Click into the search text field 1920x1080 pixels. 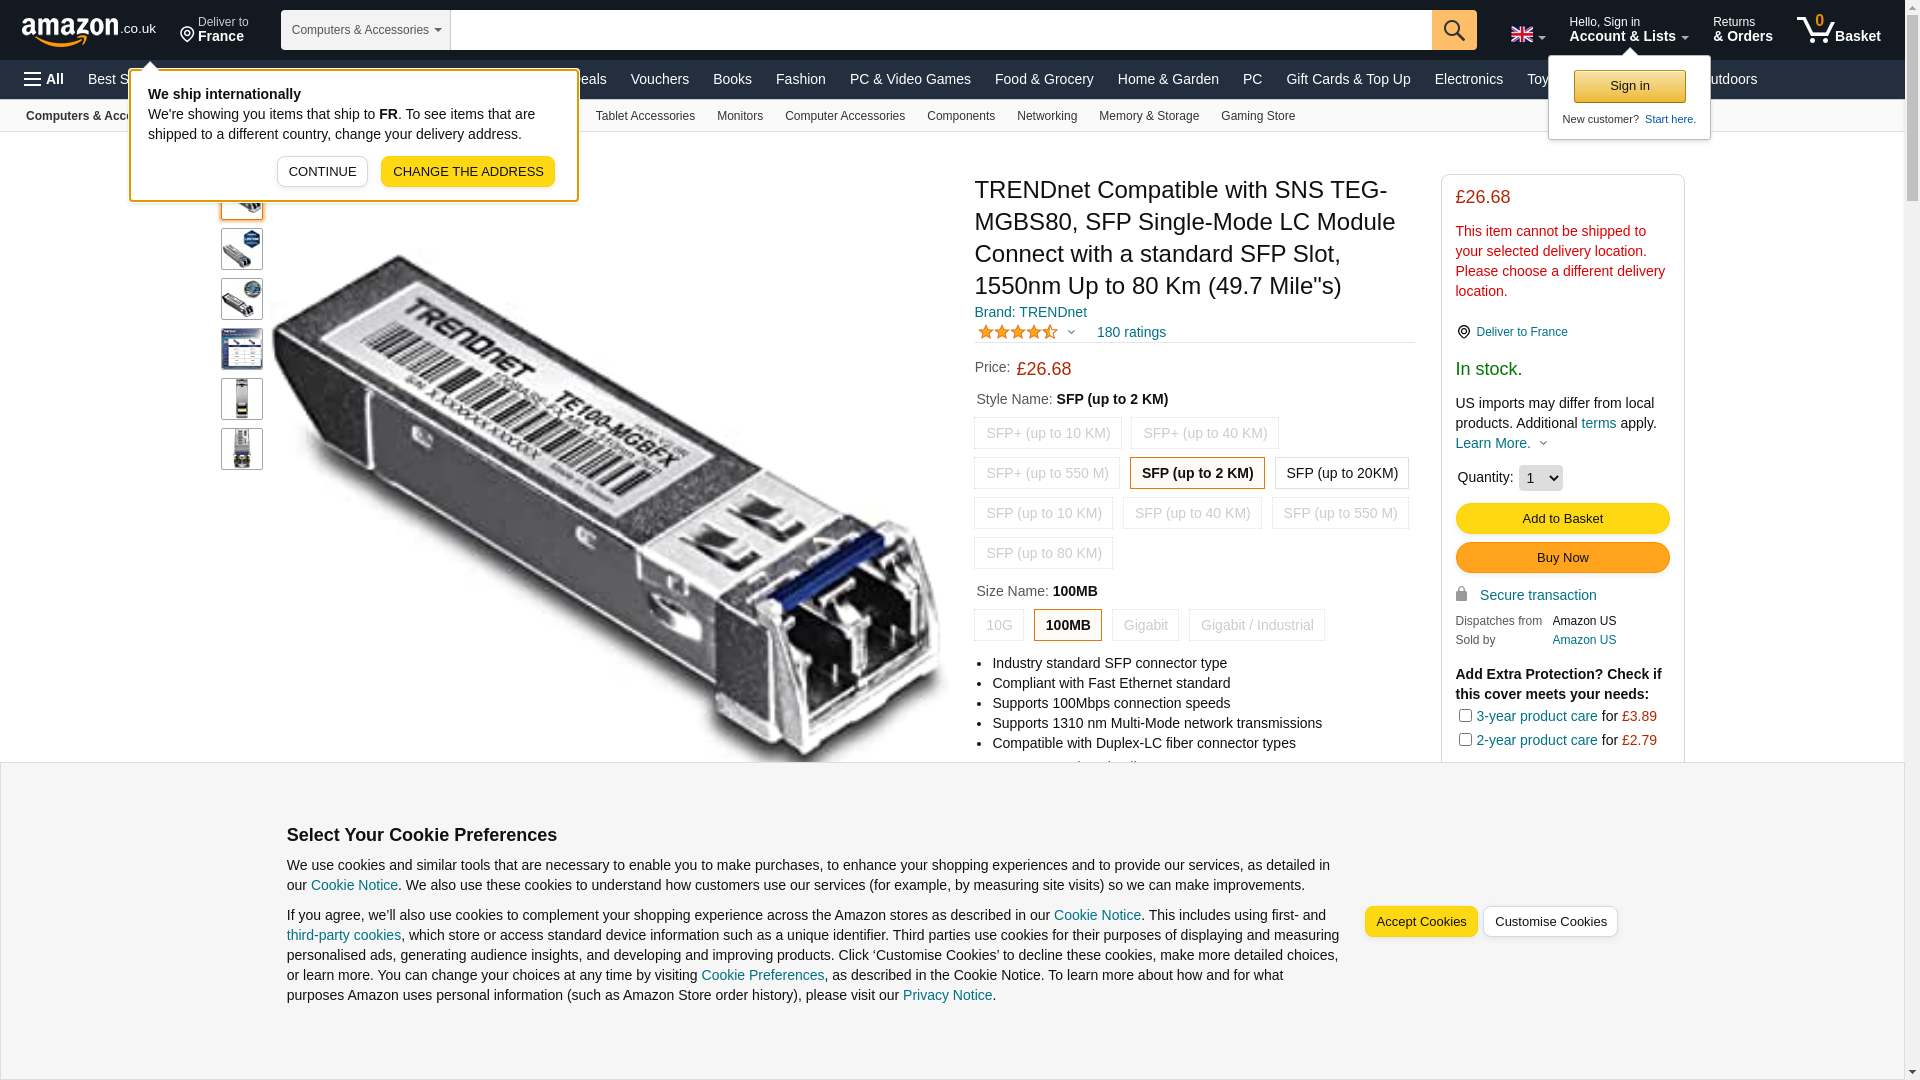(941, 30)
